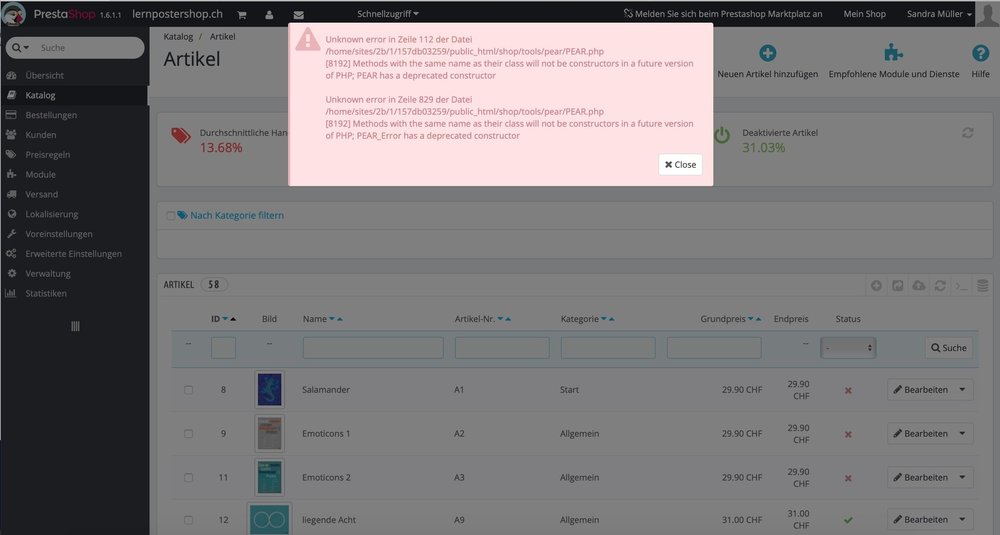Screen dimensions: 1000x535
Task: Click Neuen Artikel hinzufügen plus icon
Action: [x=767, y=53]
